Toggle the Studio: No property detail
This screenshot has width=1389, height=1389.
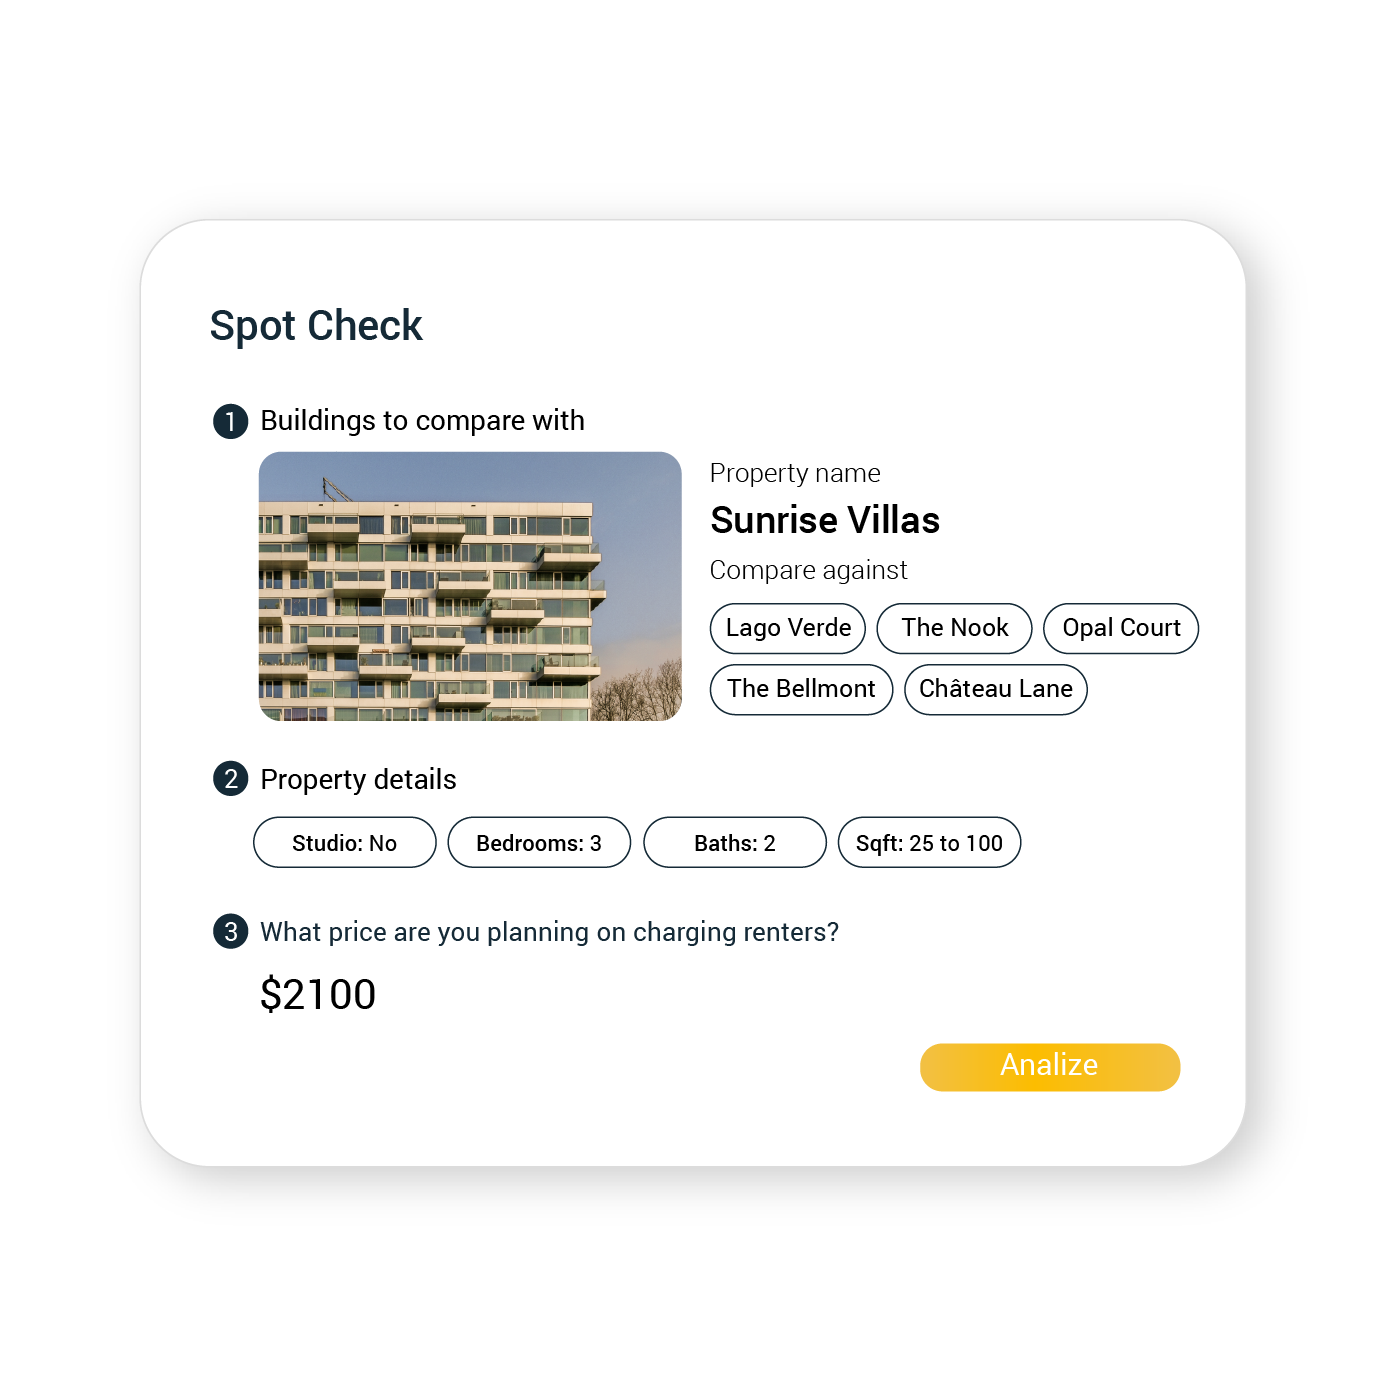[x=344, y=842]
